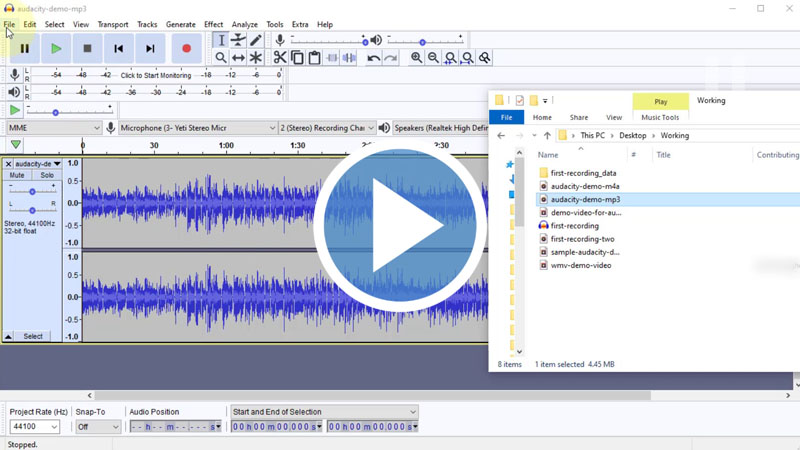Click the red Record button
The width and height of the screenshot is (800, 450).
tap(186, 48)
